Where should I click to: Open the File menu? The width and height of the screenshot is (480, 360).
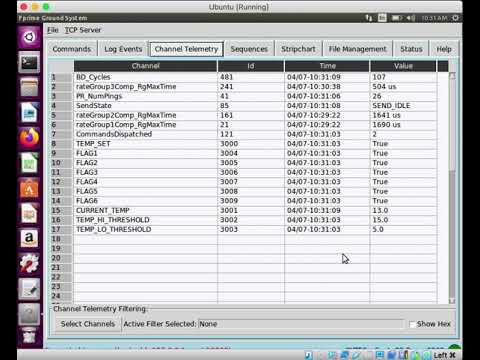[x=53, y=30]
